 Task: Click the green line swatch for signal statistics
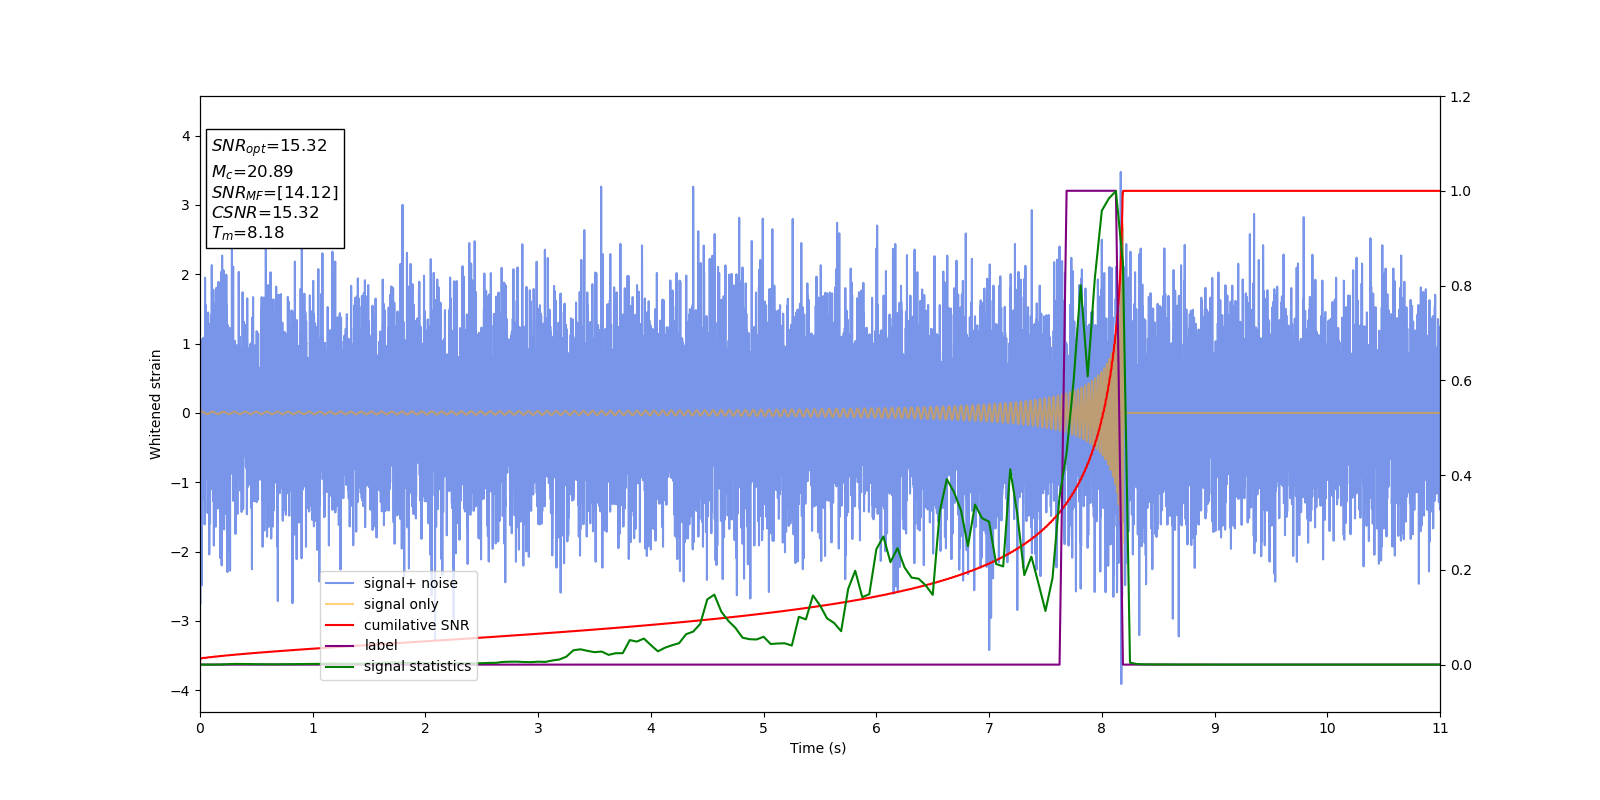(x=340, y=666)
